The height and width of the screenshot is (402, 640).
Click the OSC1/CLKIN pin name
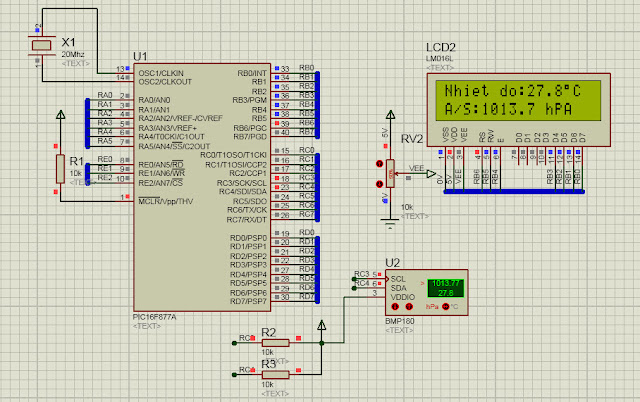coord(161,73)
